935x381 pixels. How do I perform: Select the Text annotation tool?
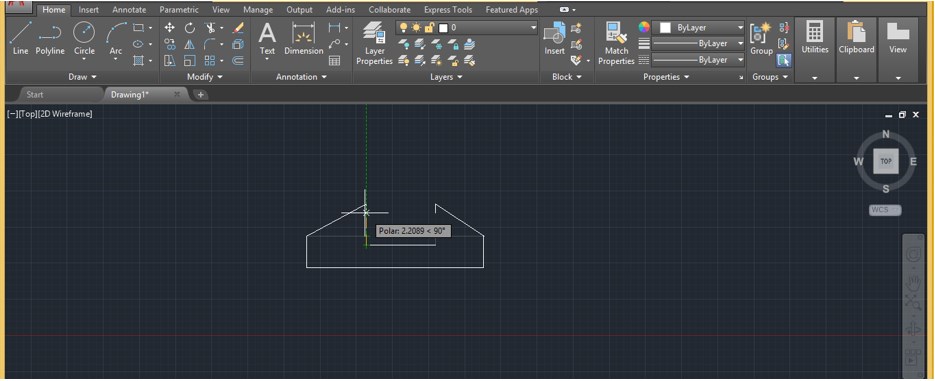pos(267,39)
